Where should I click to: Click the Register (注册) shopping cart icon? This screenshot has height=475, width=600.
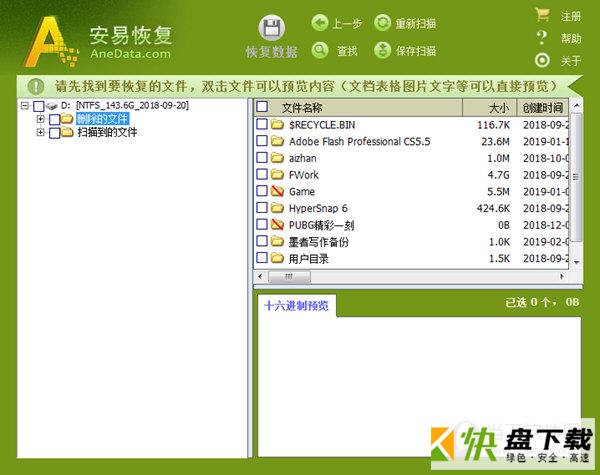click(542, 15)
